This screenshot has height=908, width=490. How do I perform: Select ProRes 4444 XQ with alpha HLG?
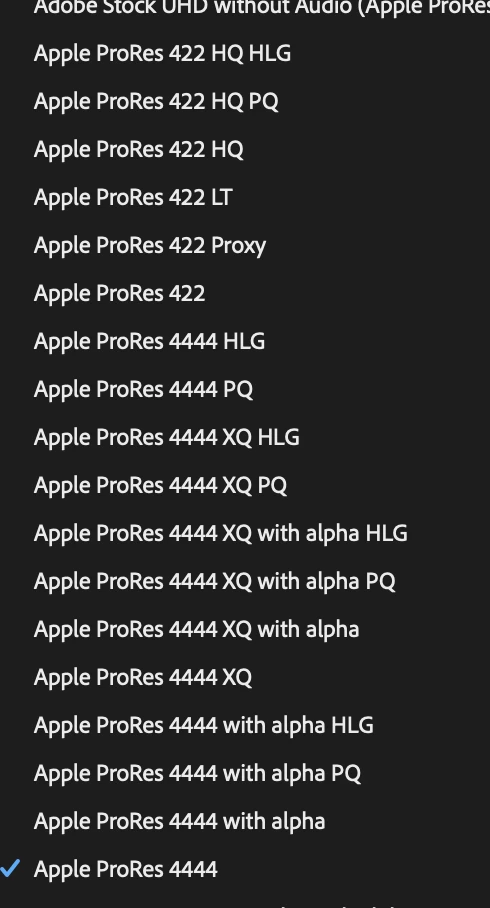coord(245,533)
